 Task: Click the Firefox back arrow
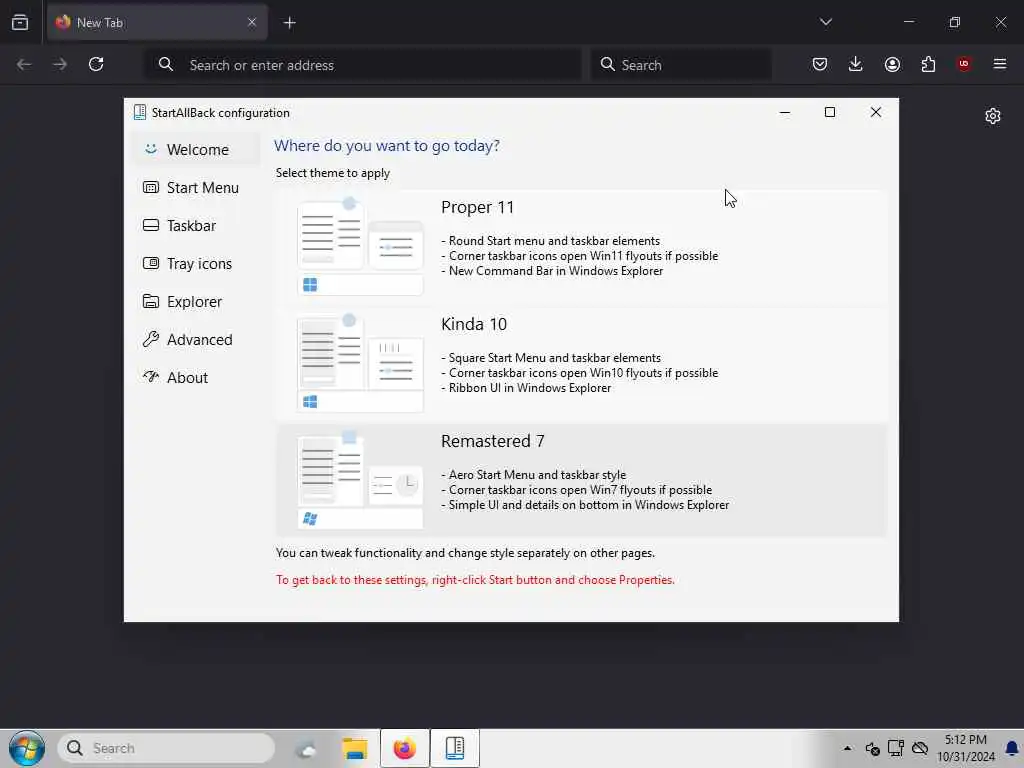tap(24, 64)
